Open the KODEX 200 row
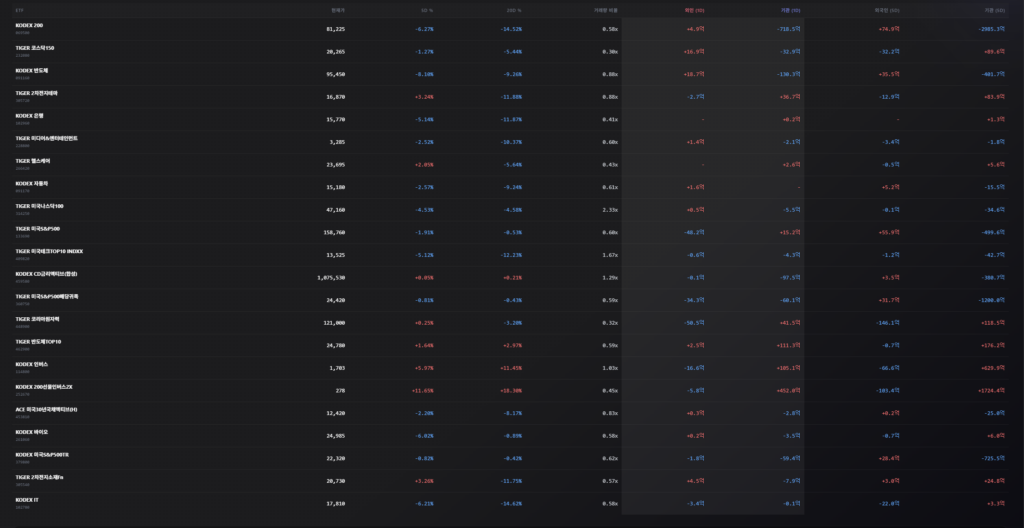Screen dimensions: 1024x528 [x=29, y=25]
